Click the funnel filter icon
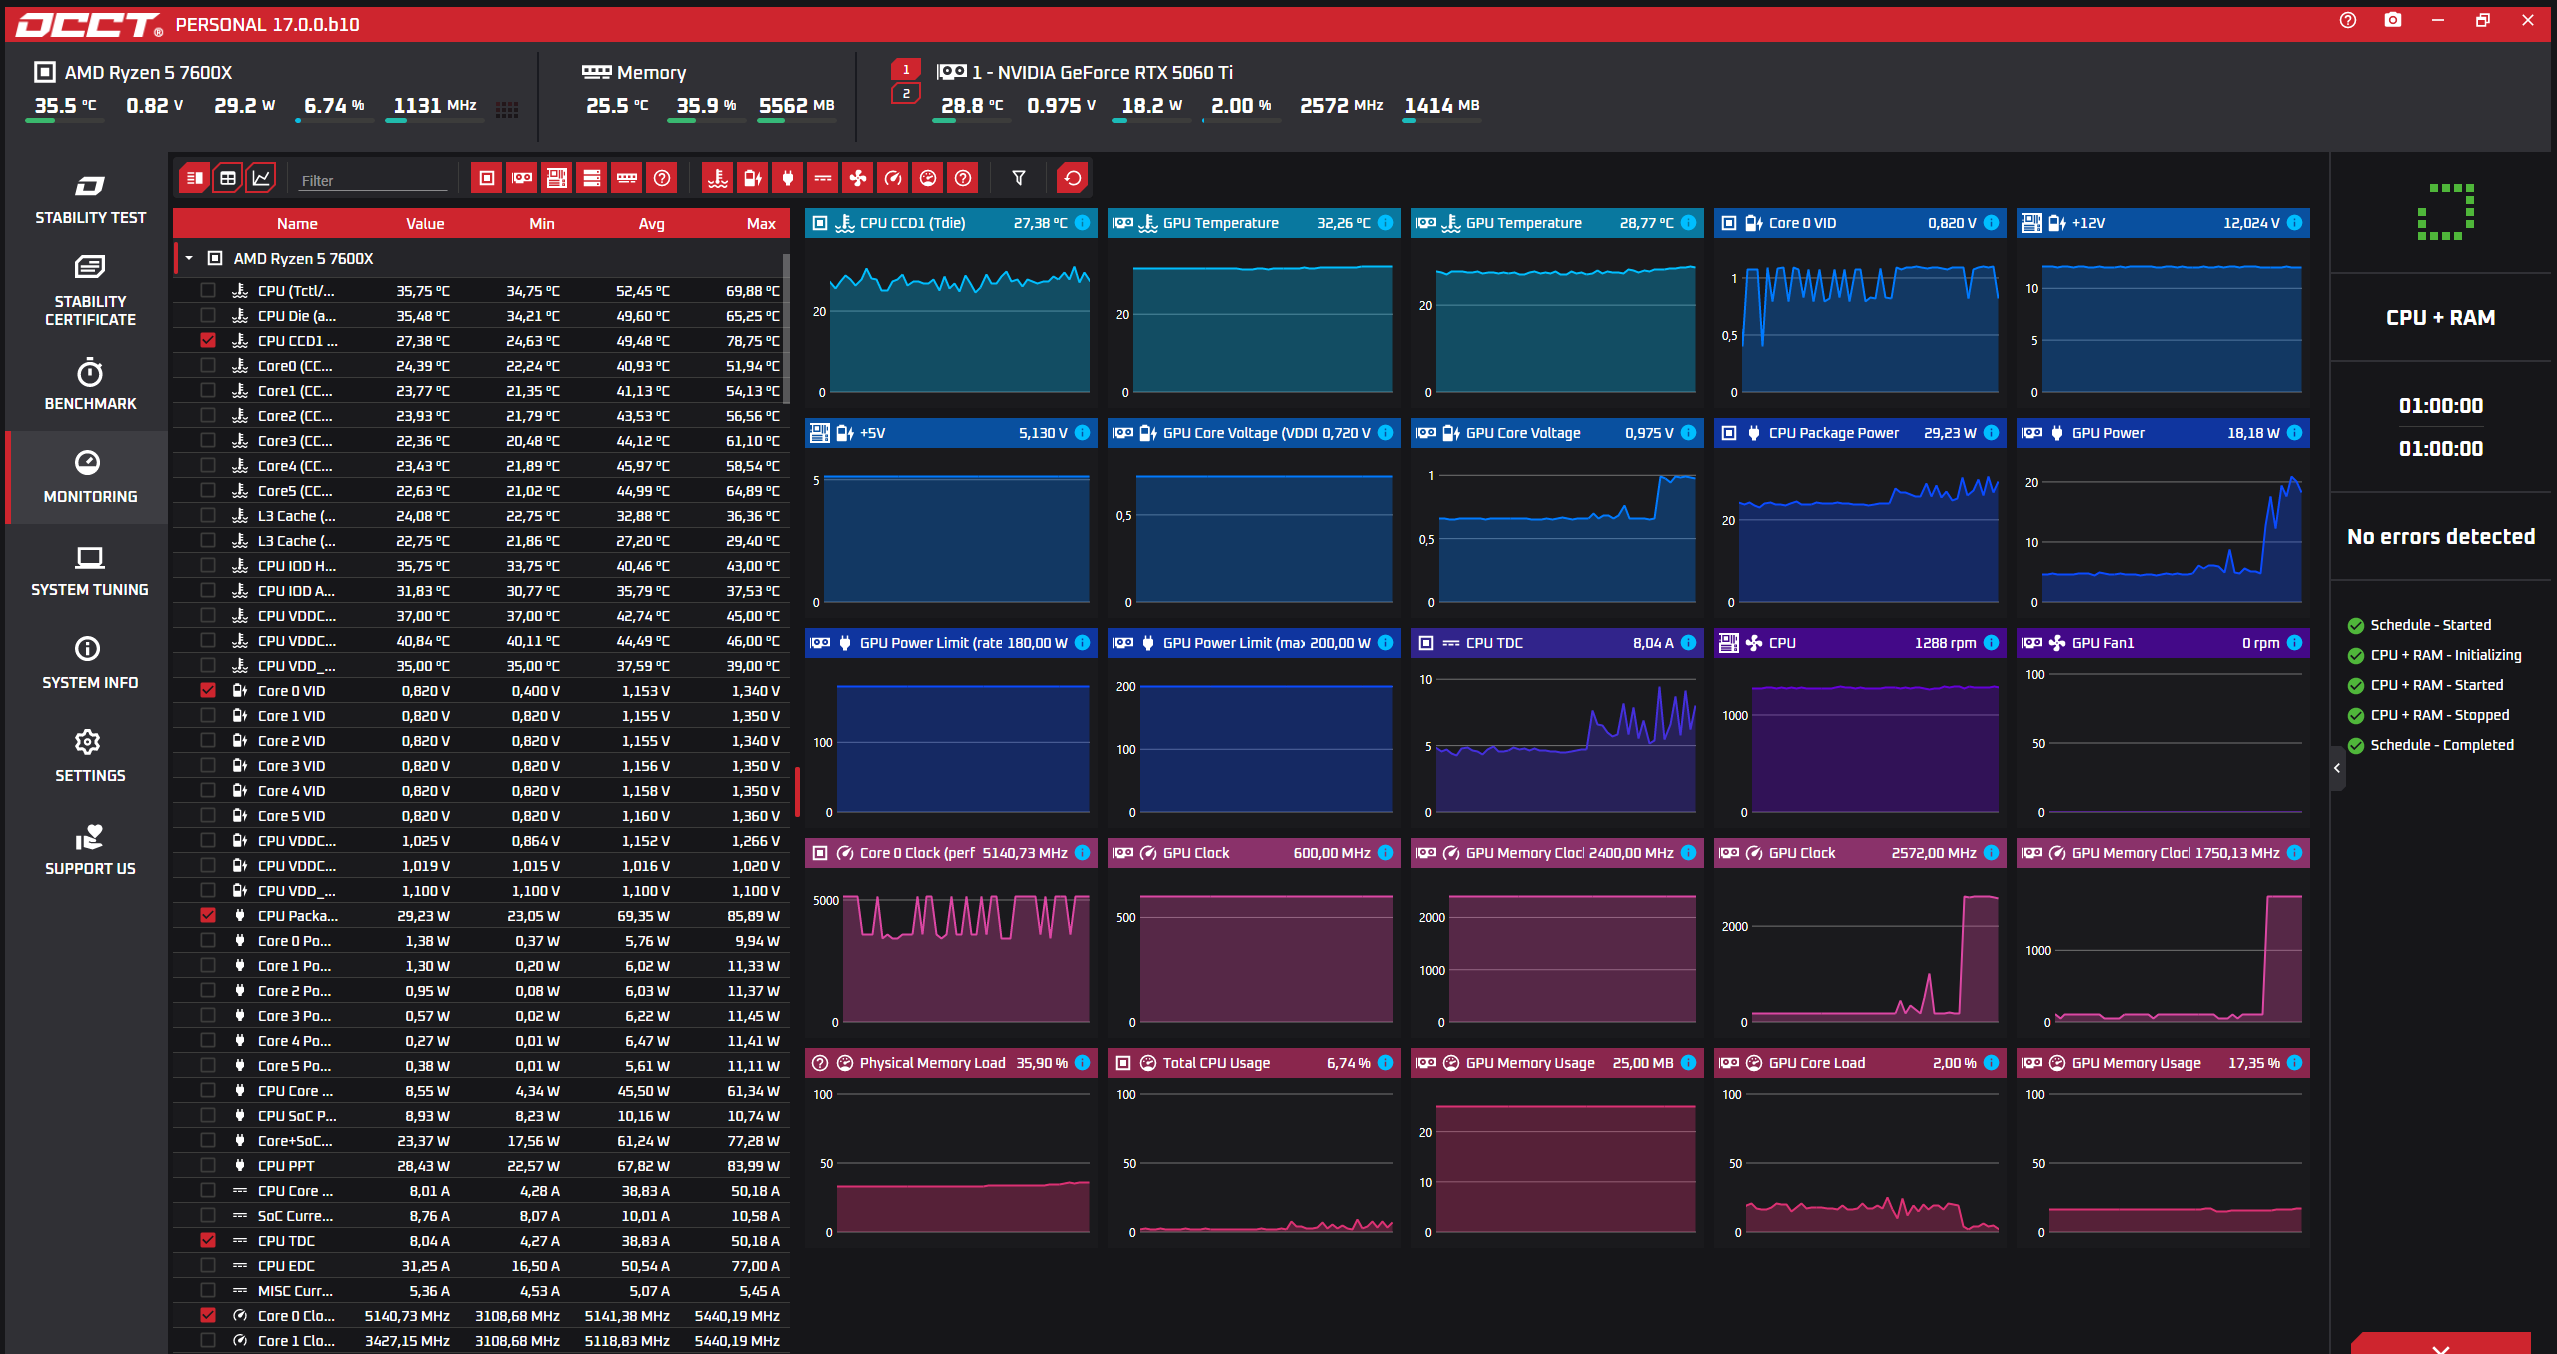 [1018, 178]
